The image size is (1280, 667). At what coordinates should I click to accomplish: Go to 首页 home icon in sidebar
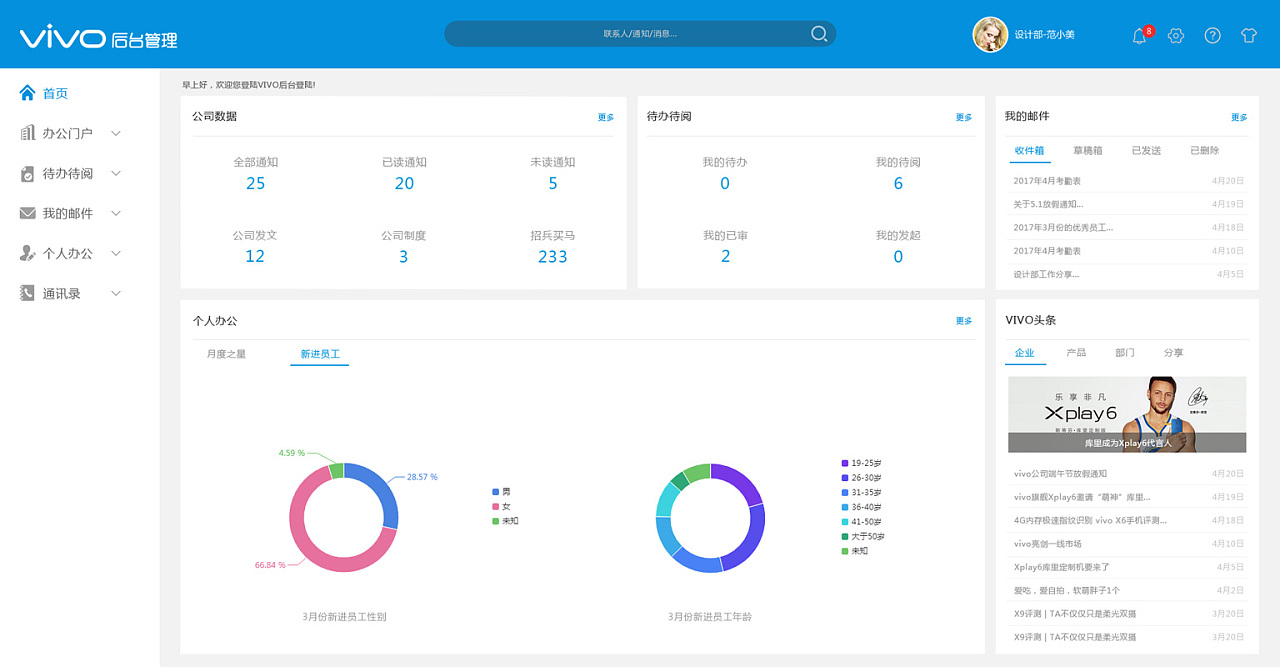pyautogui.click(x=28, y=93)
